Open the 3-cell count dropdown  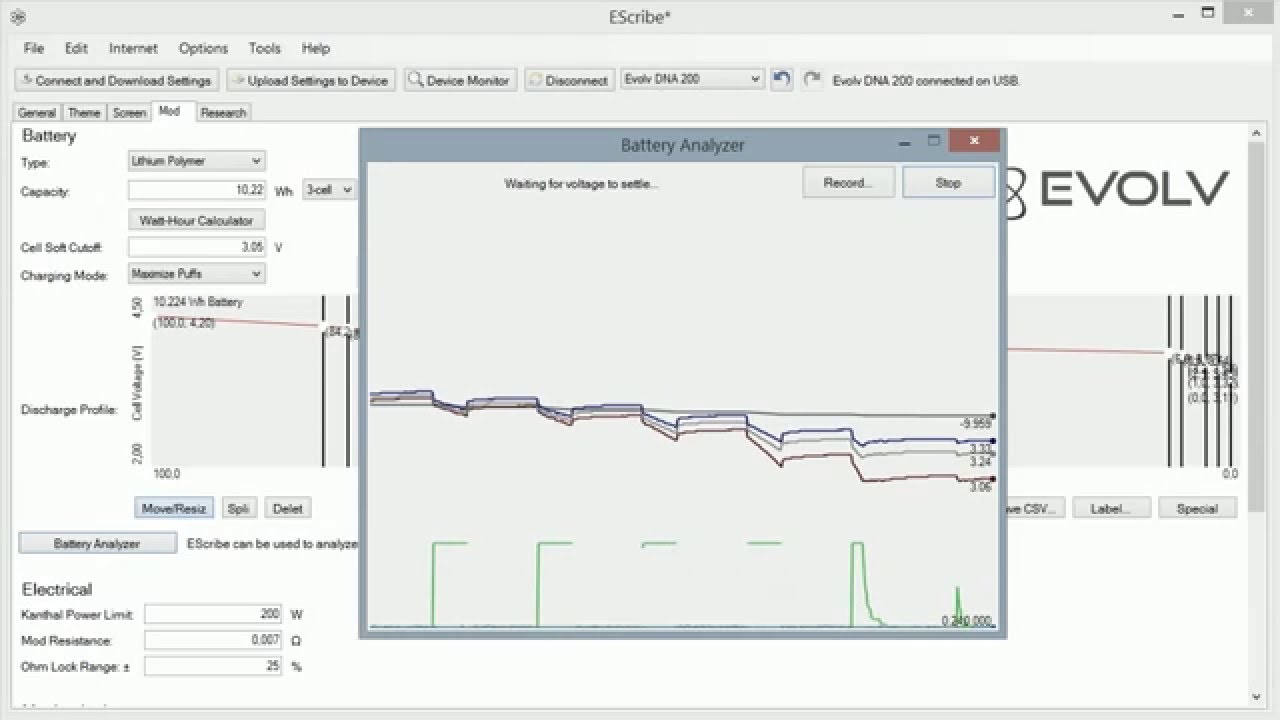click(x=329, y=190)
